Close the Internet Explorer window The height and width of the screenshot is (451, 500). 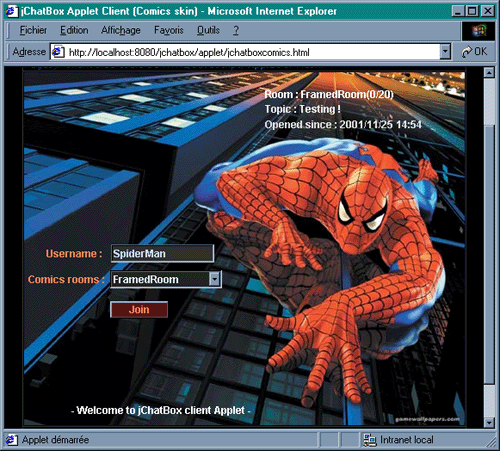pyautogui.click(x=488, y=11)
